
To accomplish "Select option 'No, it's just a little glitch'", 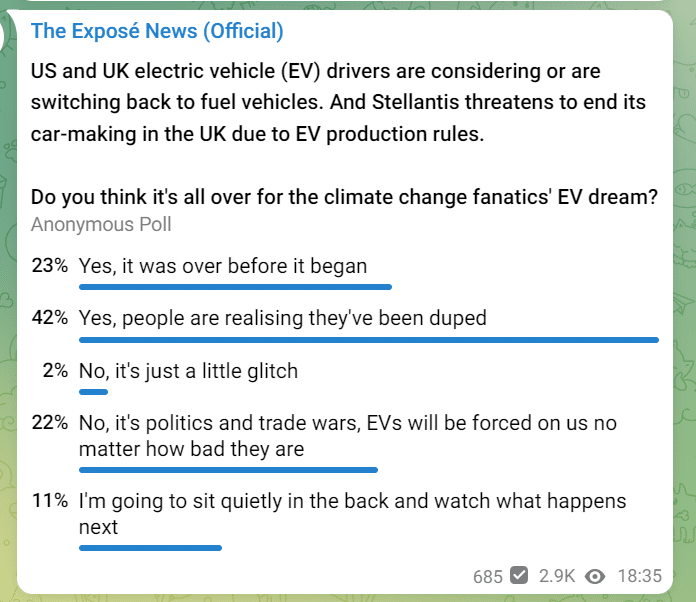I will tap(188, 371).
